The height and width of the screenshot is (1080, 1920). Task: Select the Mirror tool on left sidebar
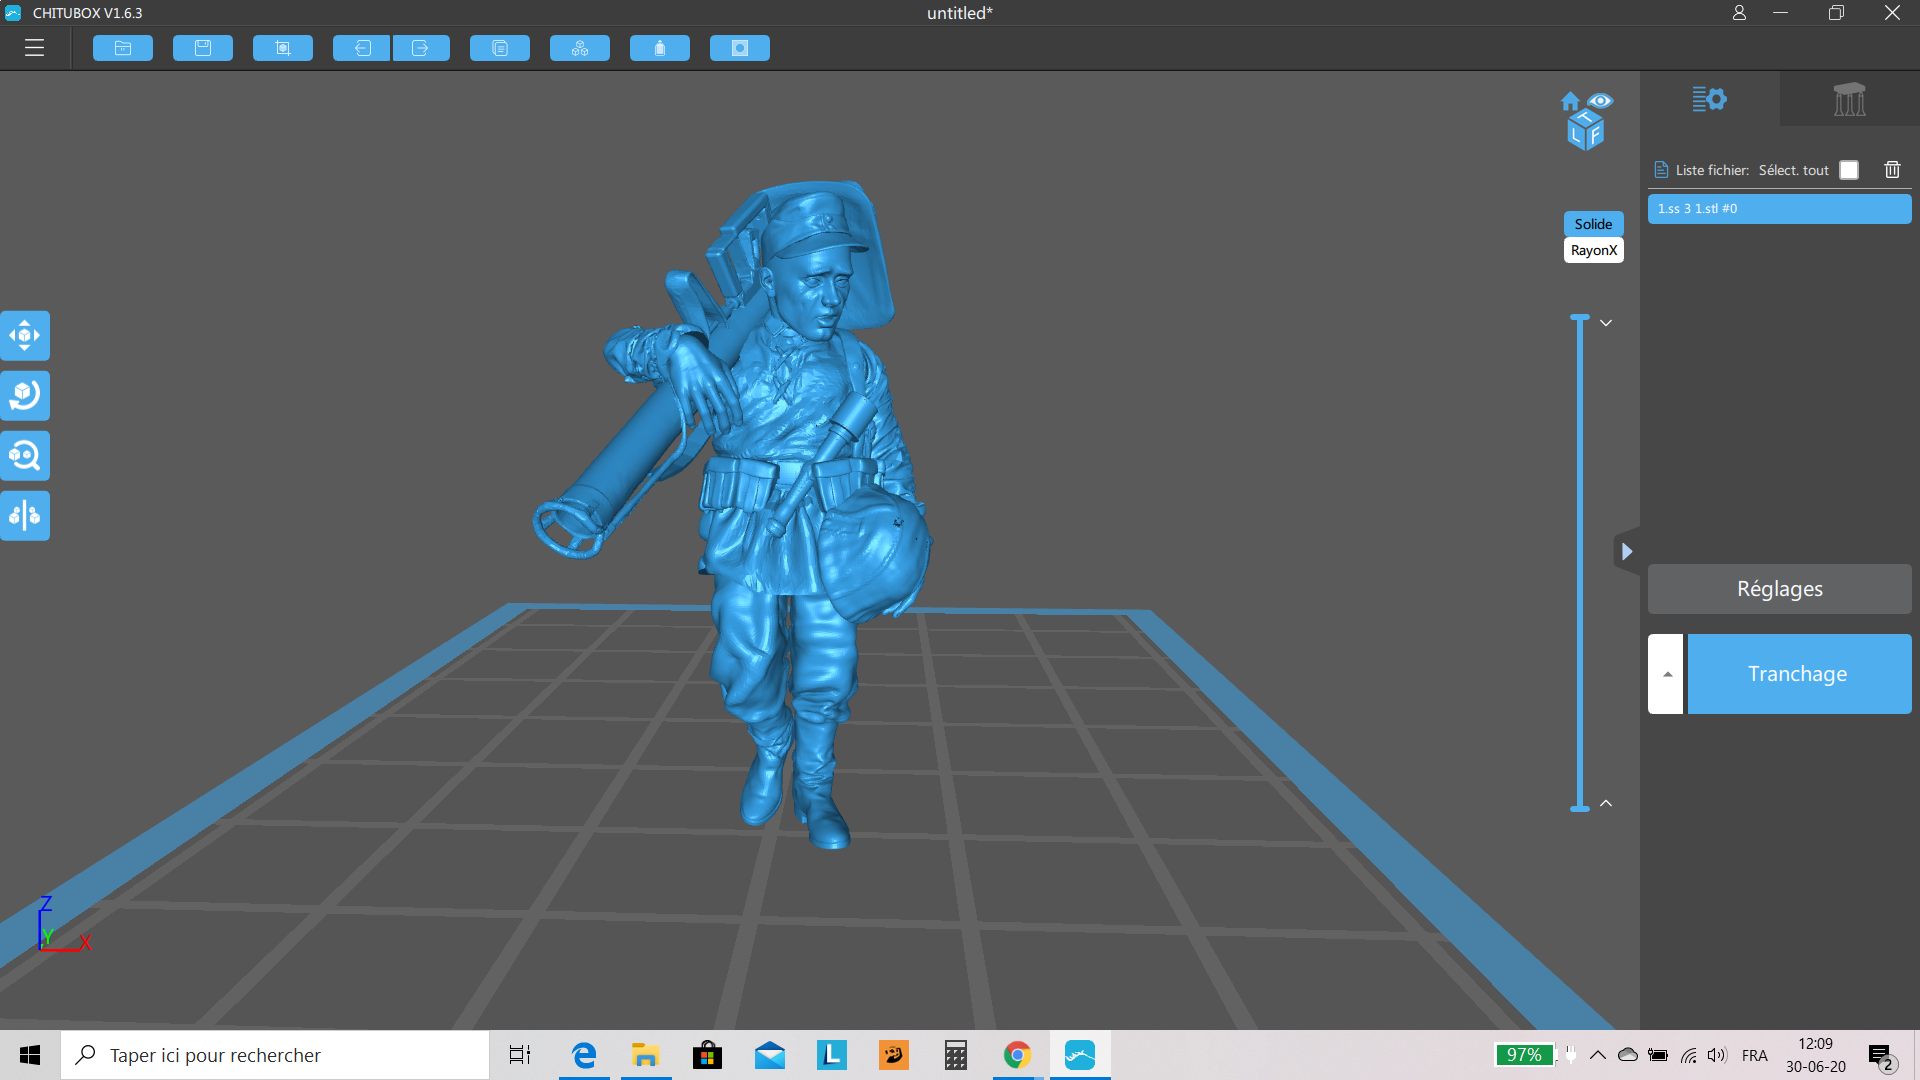pyautogui.click(x=25, y=516)
